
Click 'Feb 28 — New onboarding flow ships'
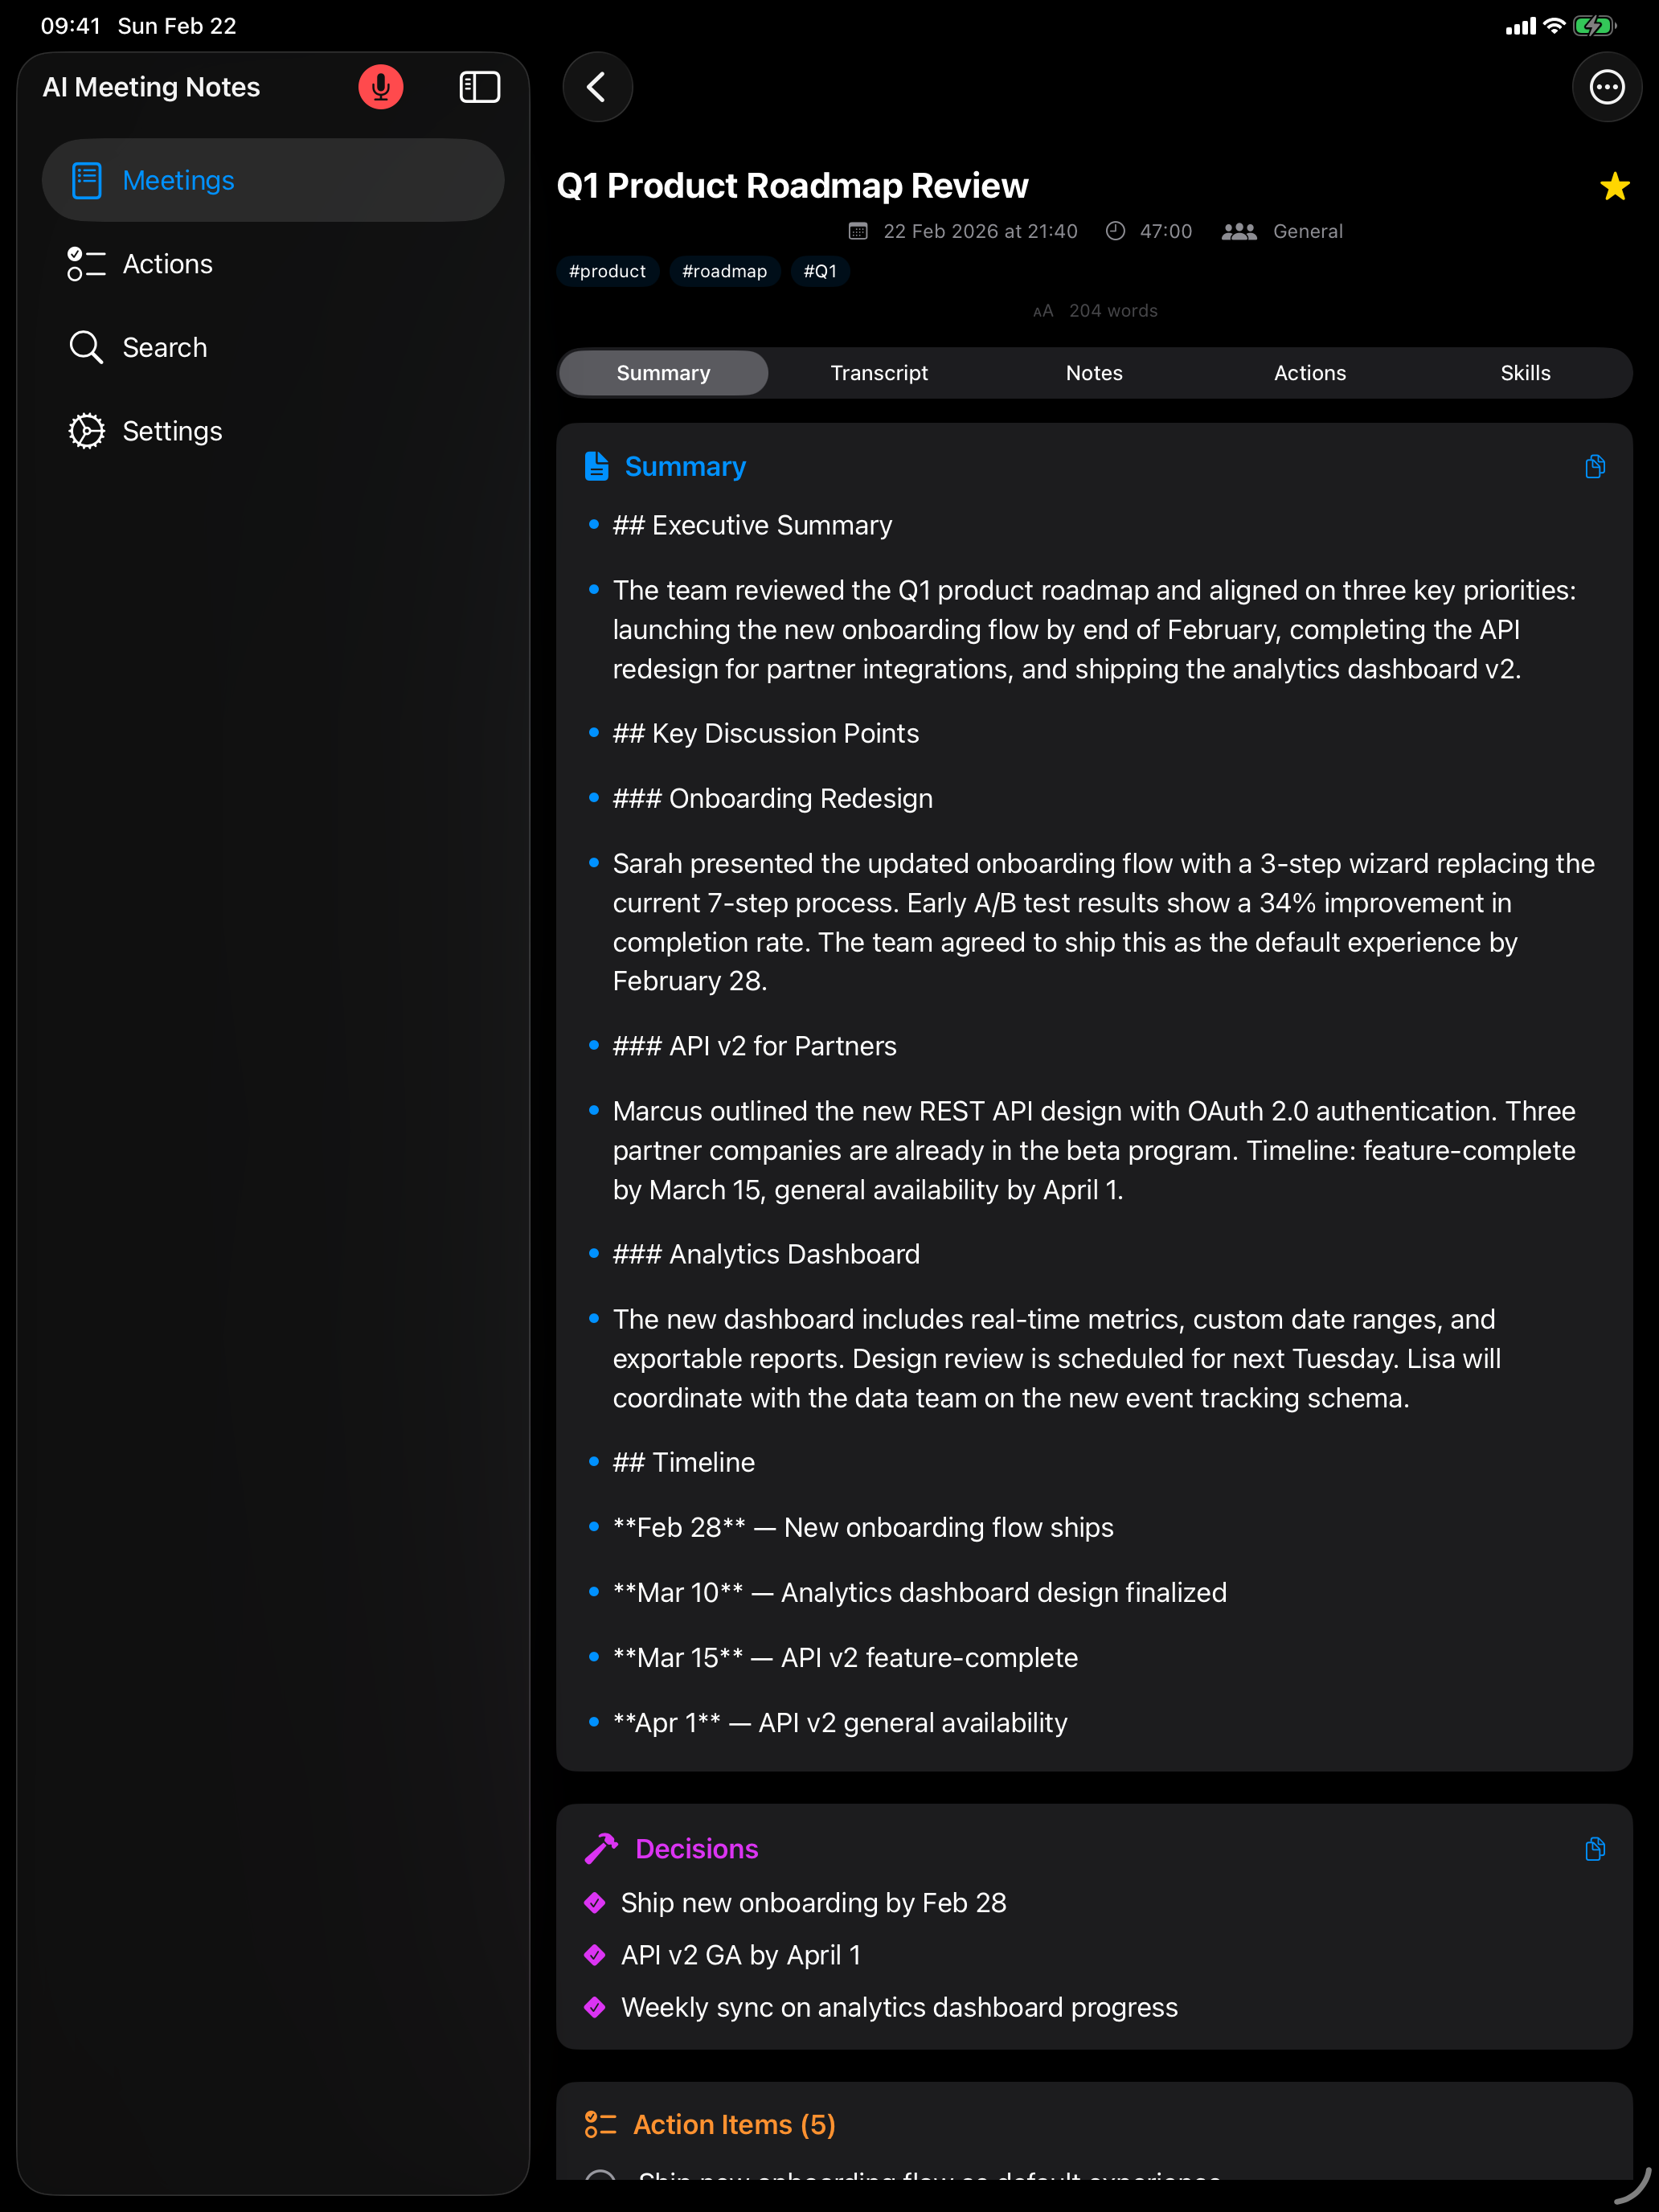[863, 1527]
